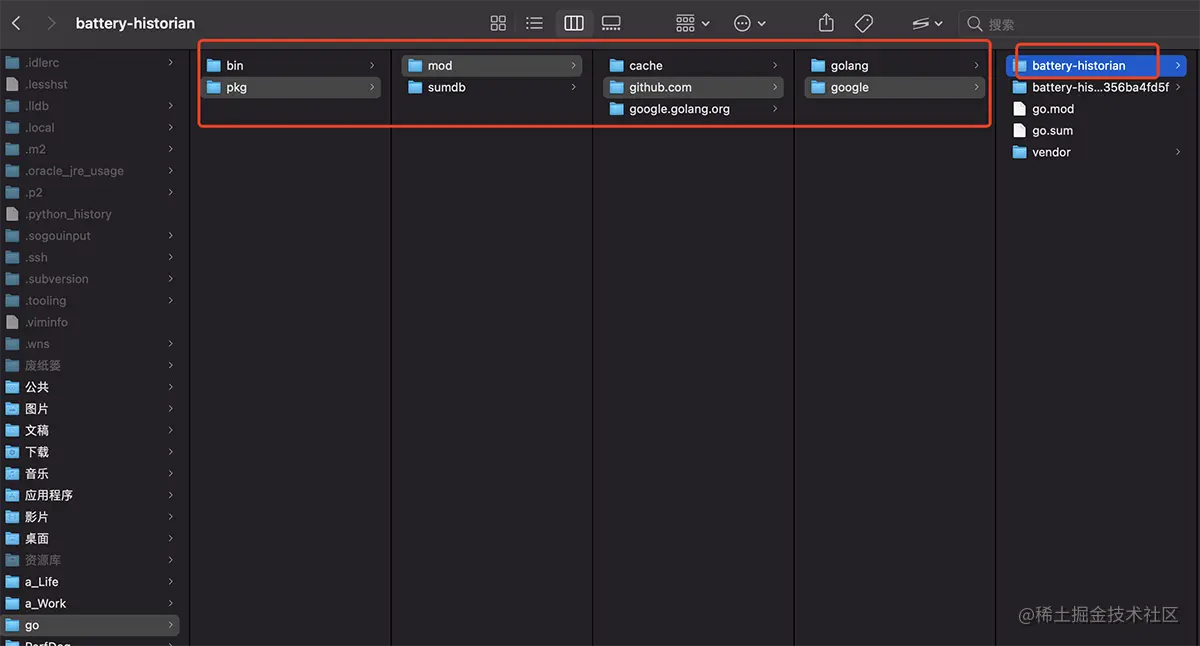
Task: Select the .ssh folder
Action: point(90,258)
